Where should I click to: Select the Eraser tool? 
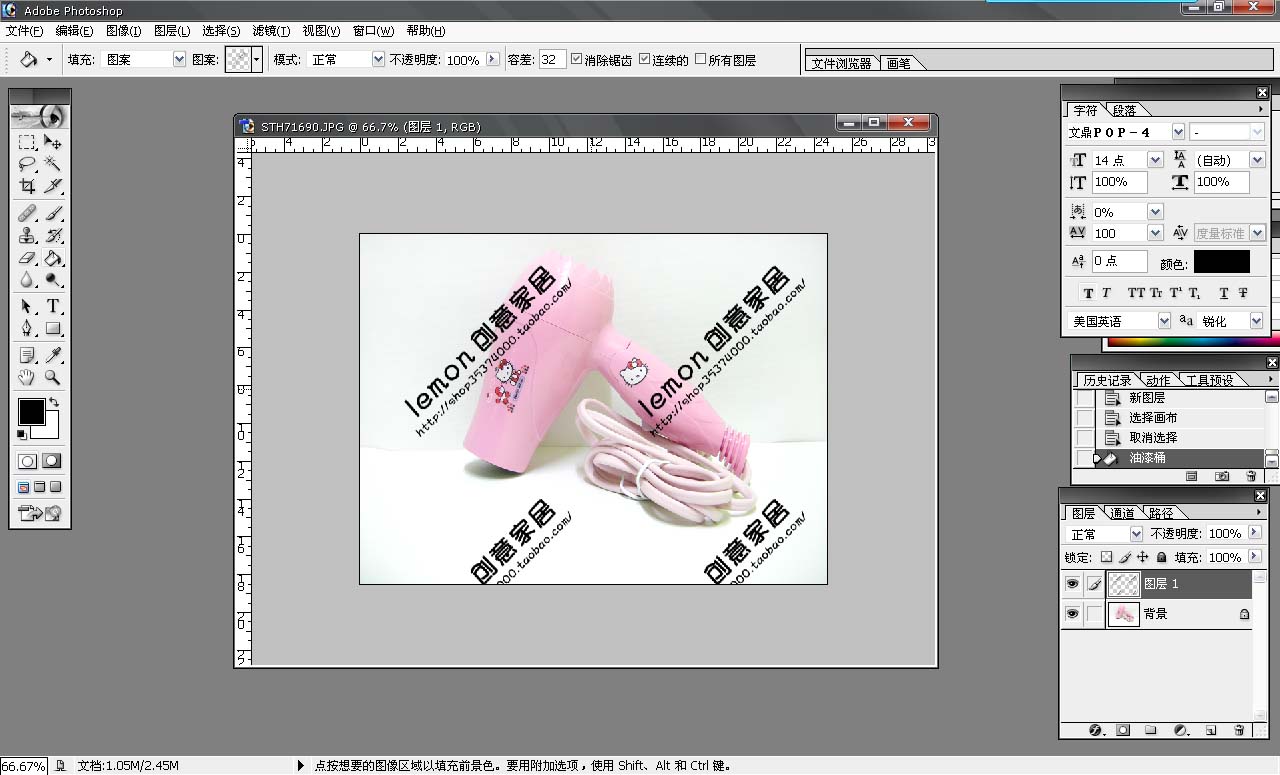tap(27, 257)
